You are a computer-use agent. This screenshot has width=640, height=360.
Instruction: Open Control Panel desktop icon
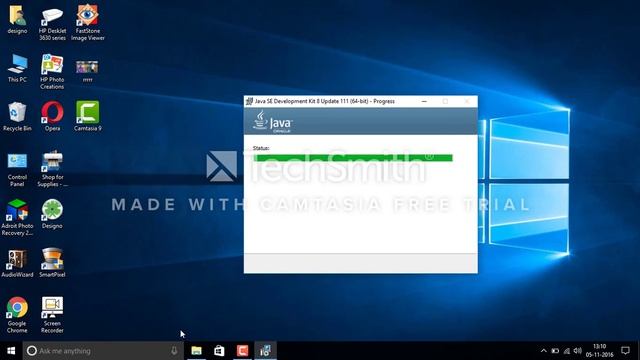[17, 169]
